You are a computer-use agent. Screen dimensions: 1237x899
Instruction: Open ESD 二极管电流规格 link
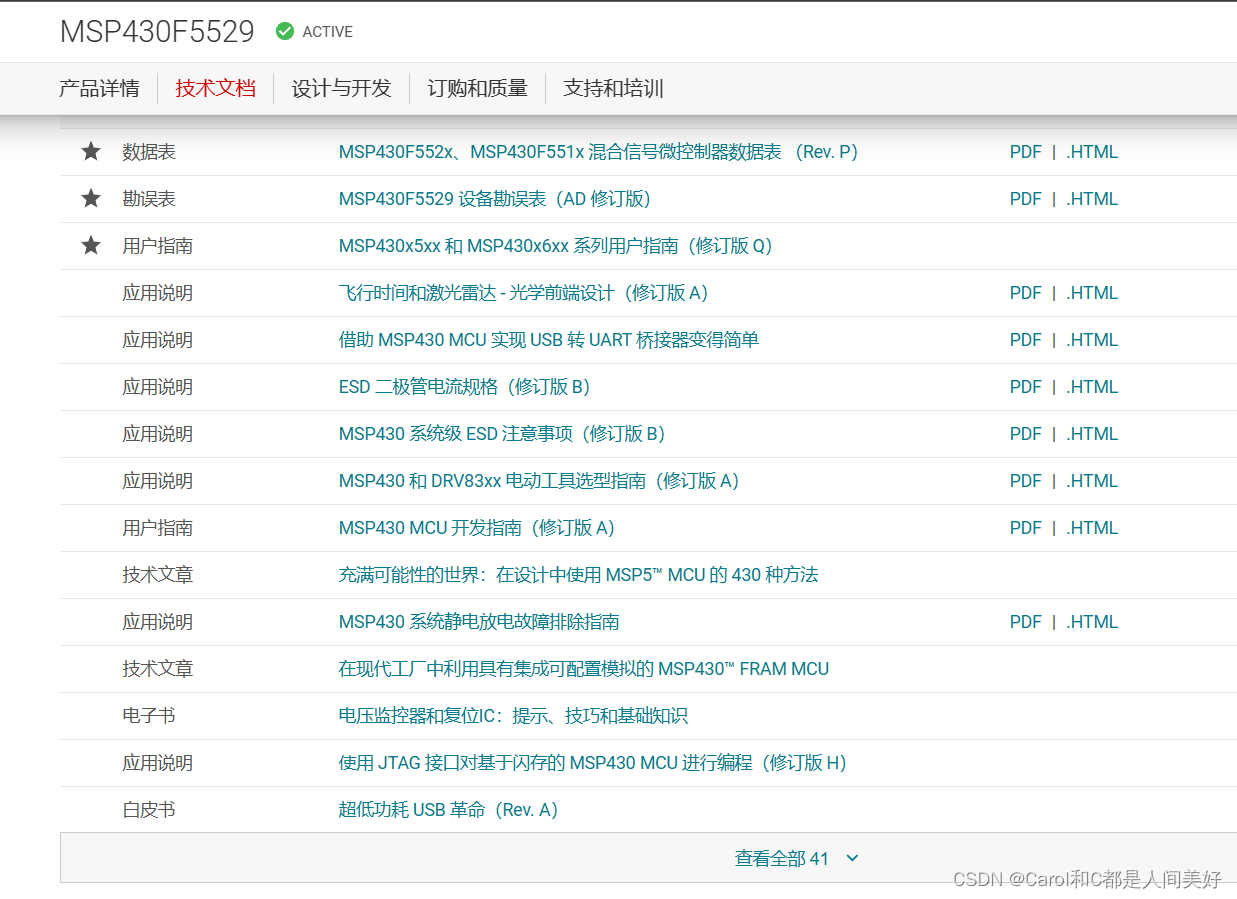coord(465,387)
